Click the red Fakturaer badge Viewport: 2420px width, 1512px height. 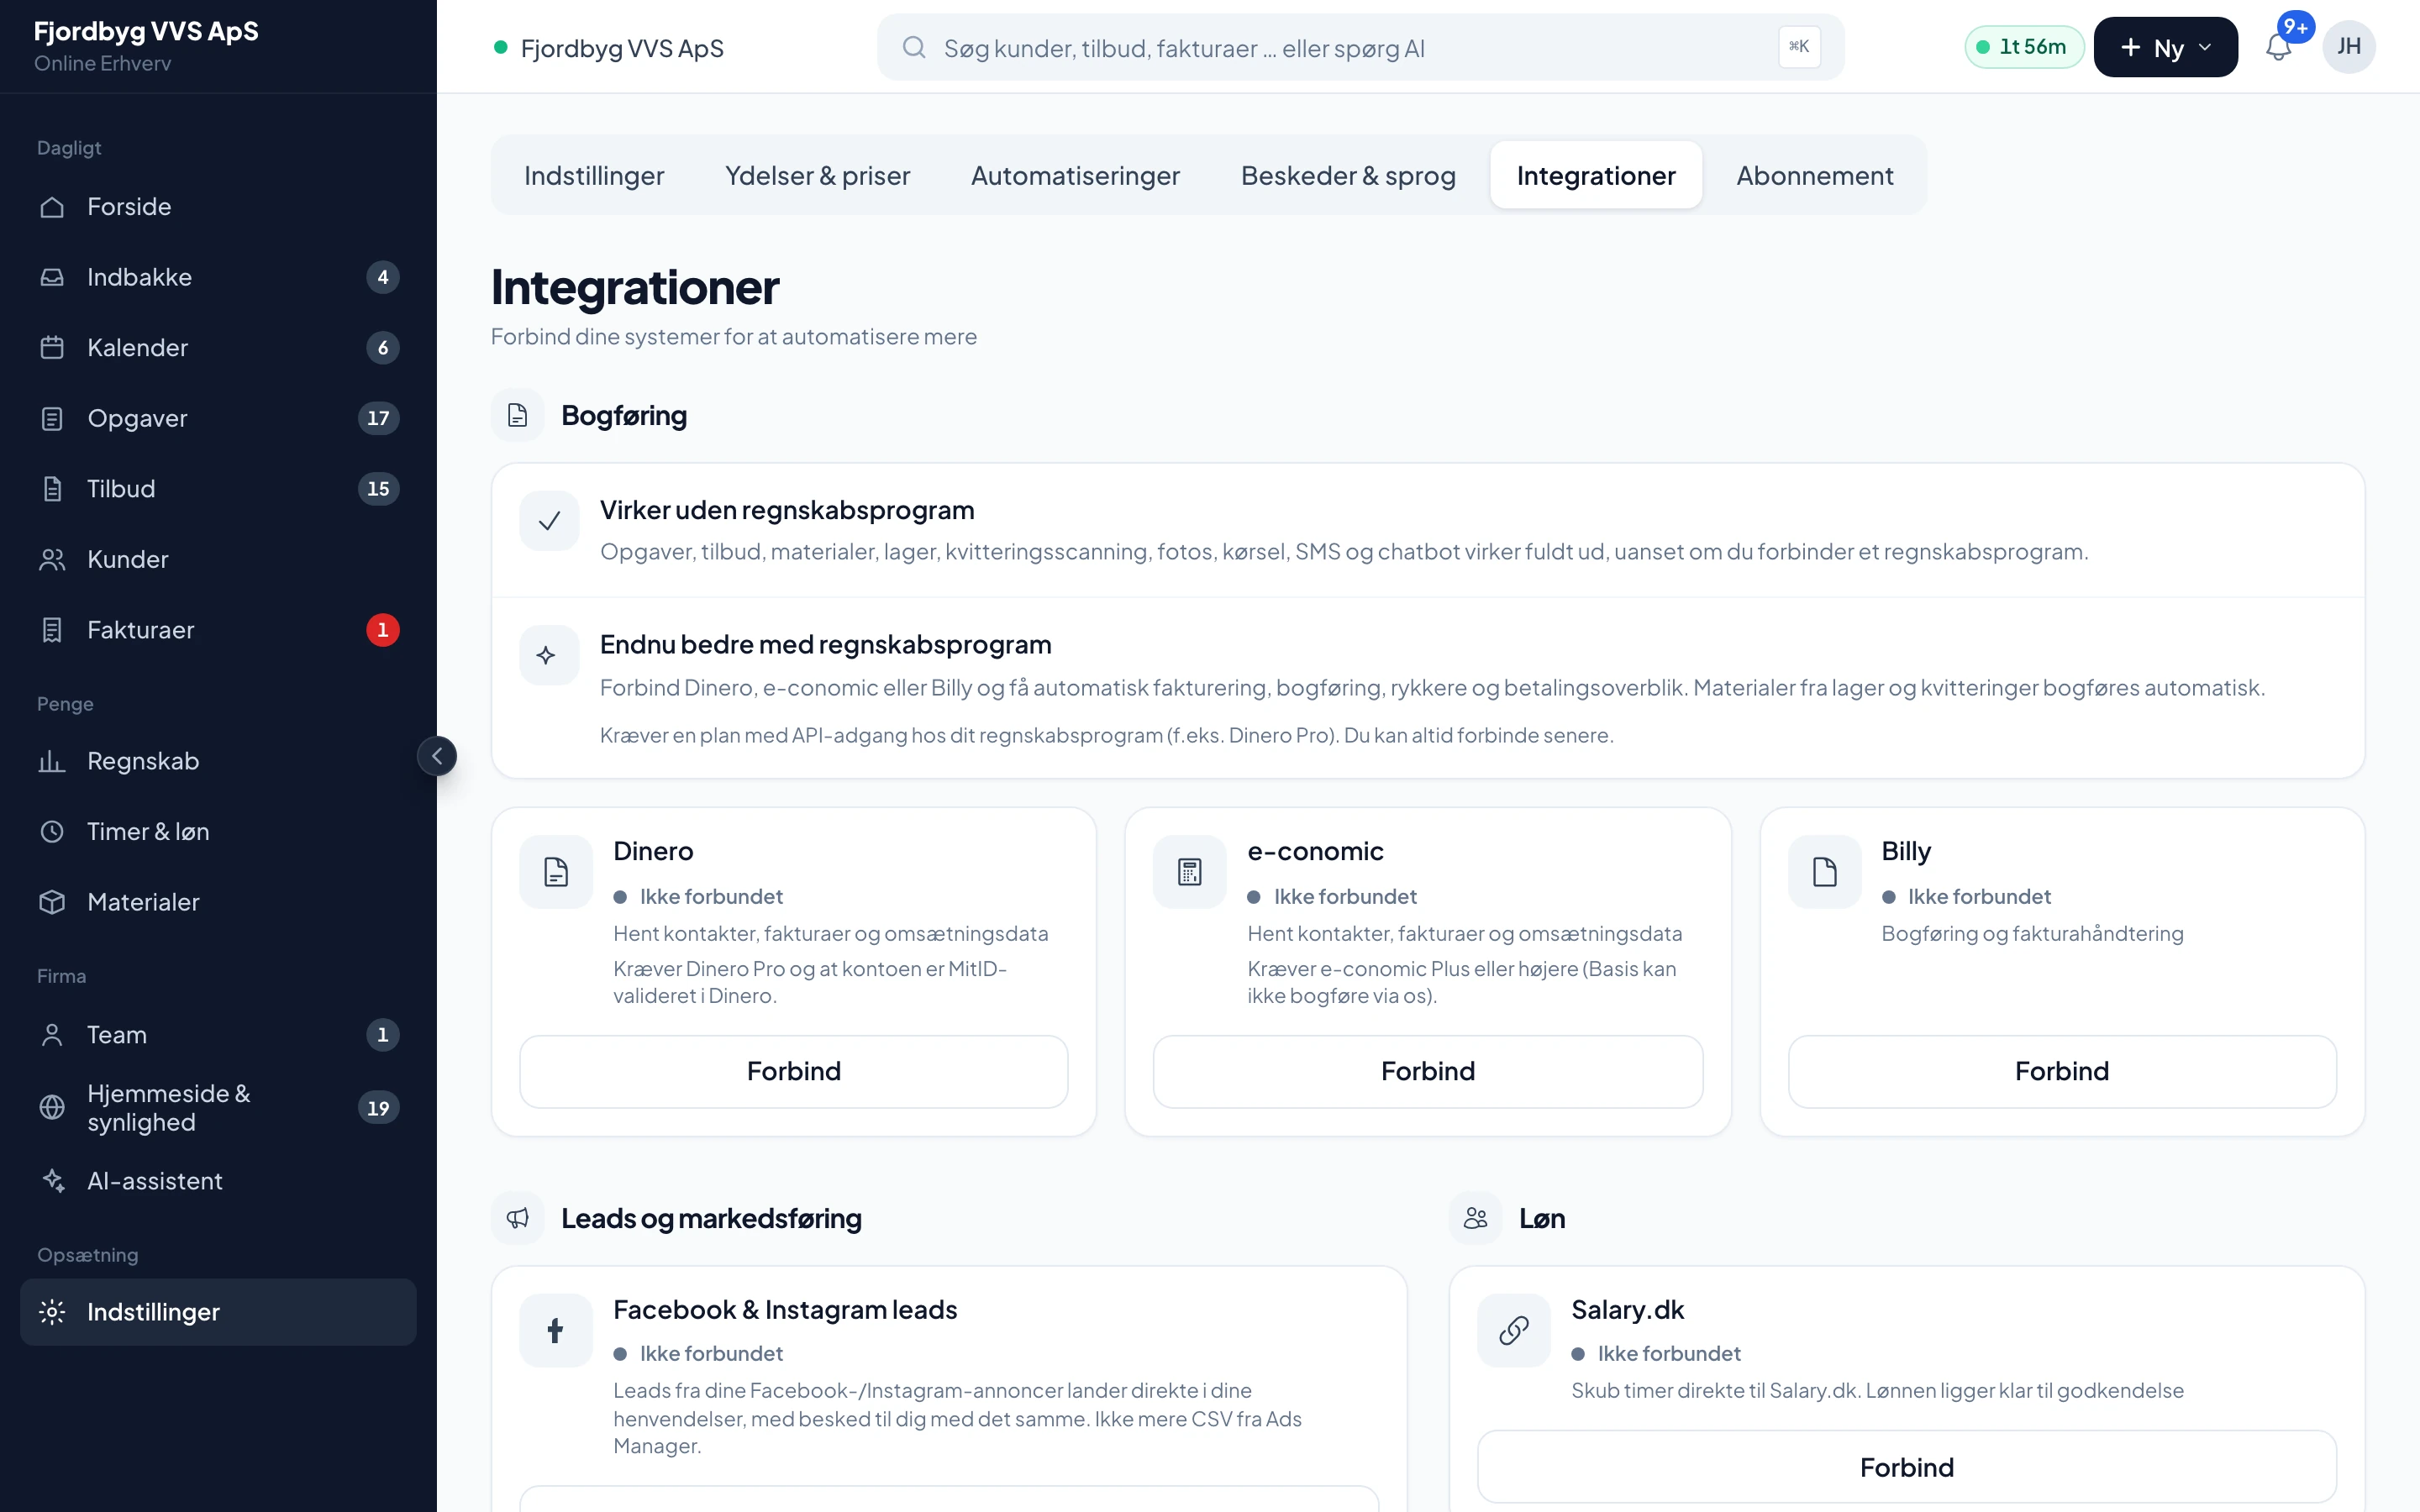pos(382,630)
